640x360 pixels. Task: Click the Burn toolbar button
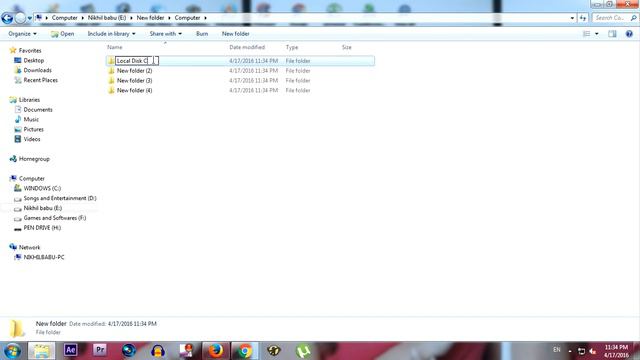click(x=202, y=34)
